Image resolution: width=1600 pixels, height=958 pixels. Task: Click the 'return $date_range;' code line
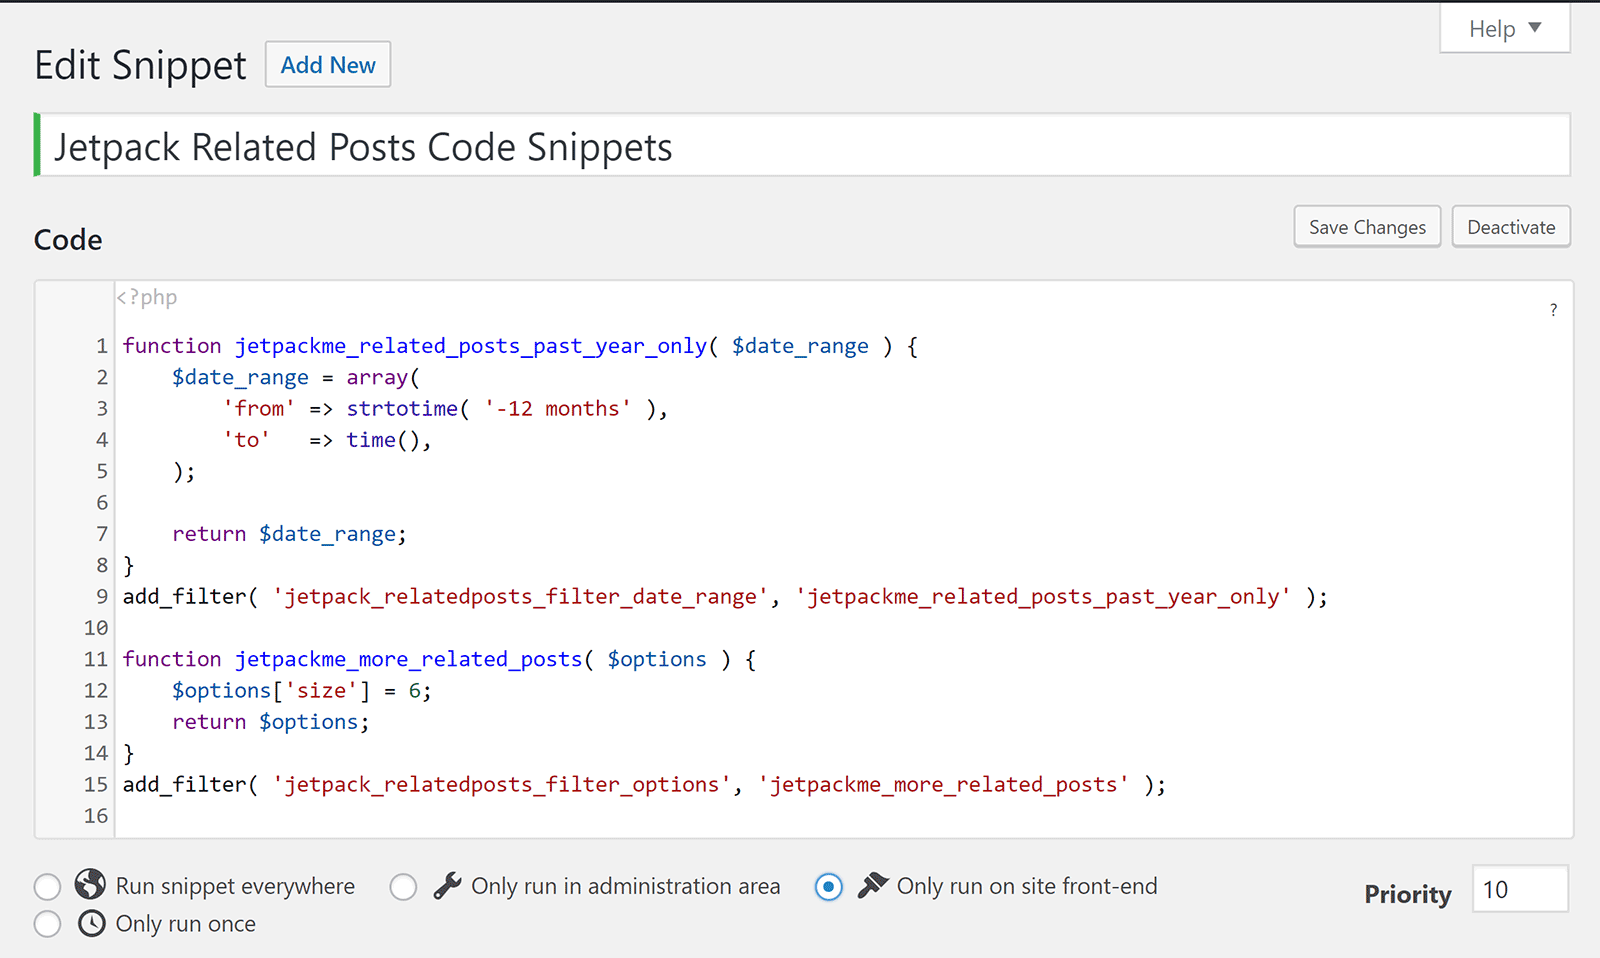(x=289, y=534)
